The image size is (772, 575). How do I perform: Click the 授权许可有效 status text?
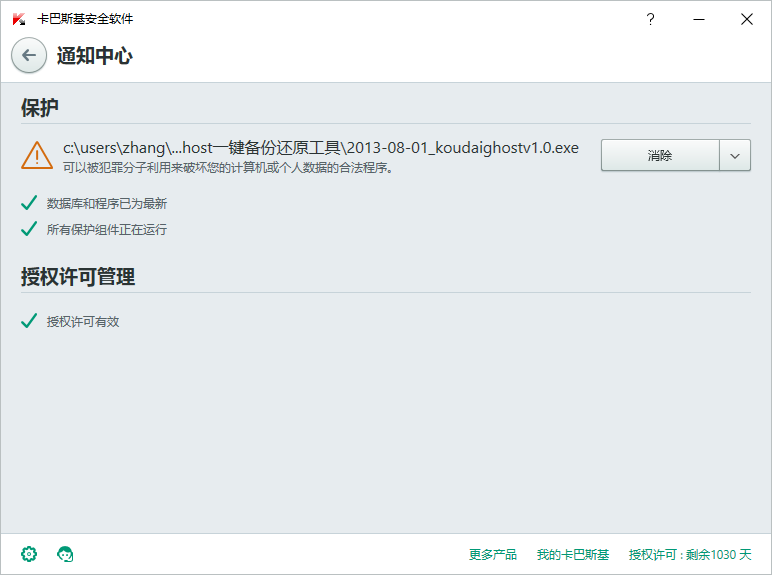[x=83, y=321]
